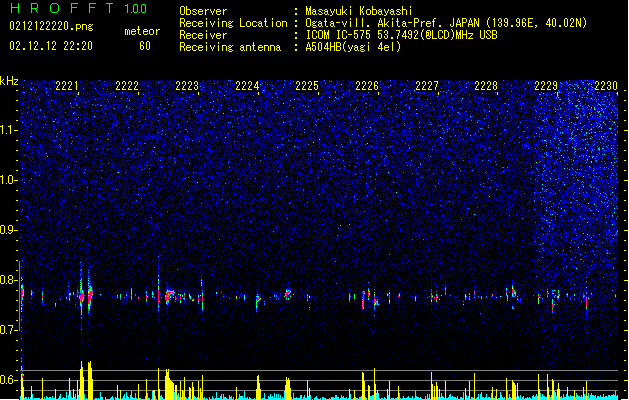629x400 pixels.
Task: Click the Ogata-vill. Akita-Pref. JAPAN location text
Action: point(446,23)
